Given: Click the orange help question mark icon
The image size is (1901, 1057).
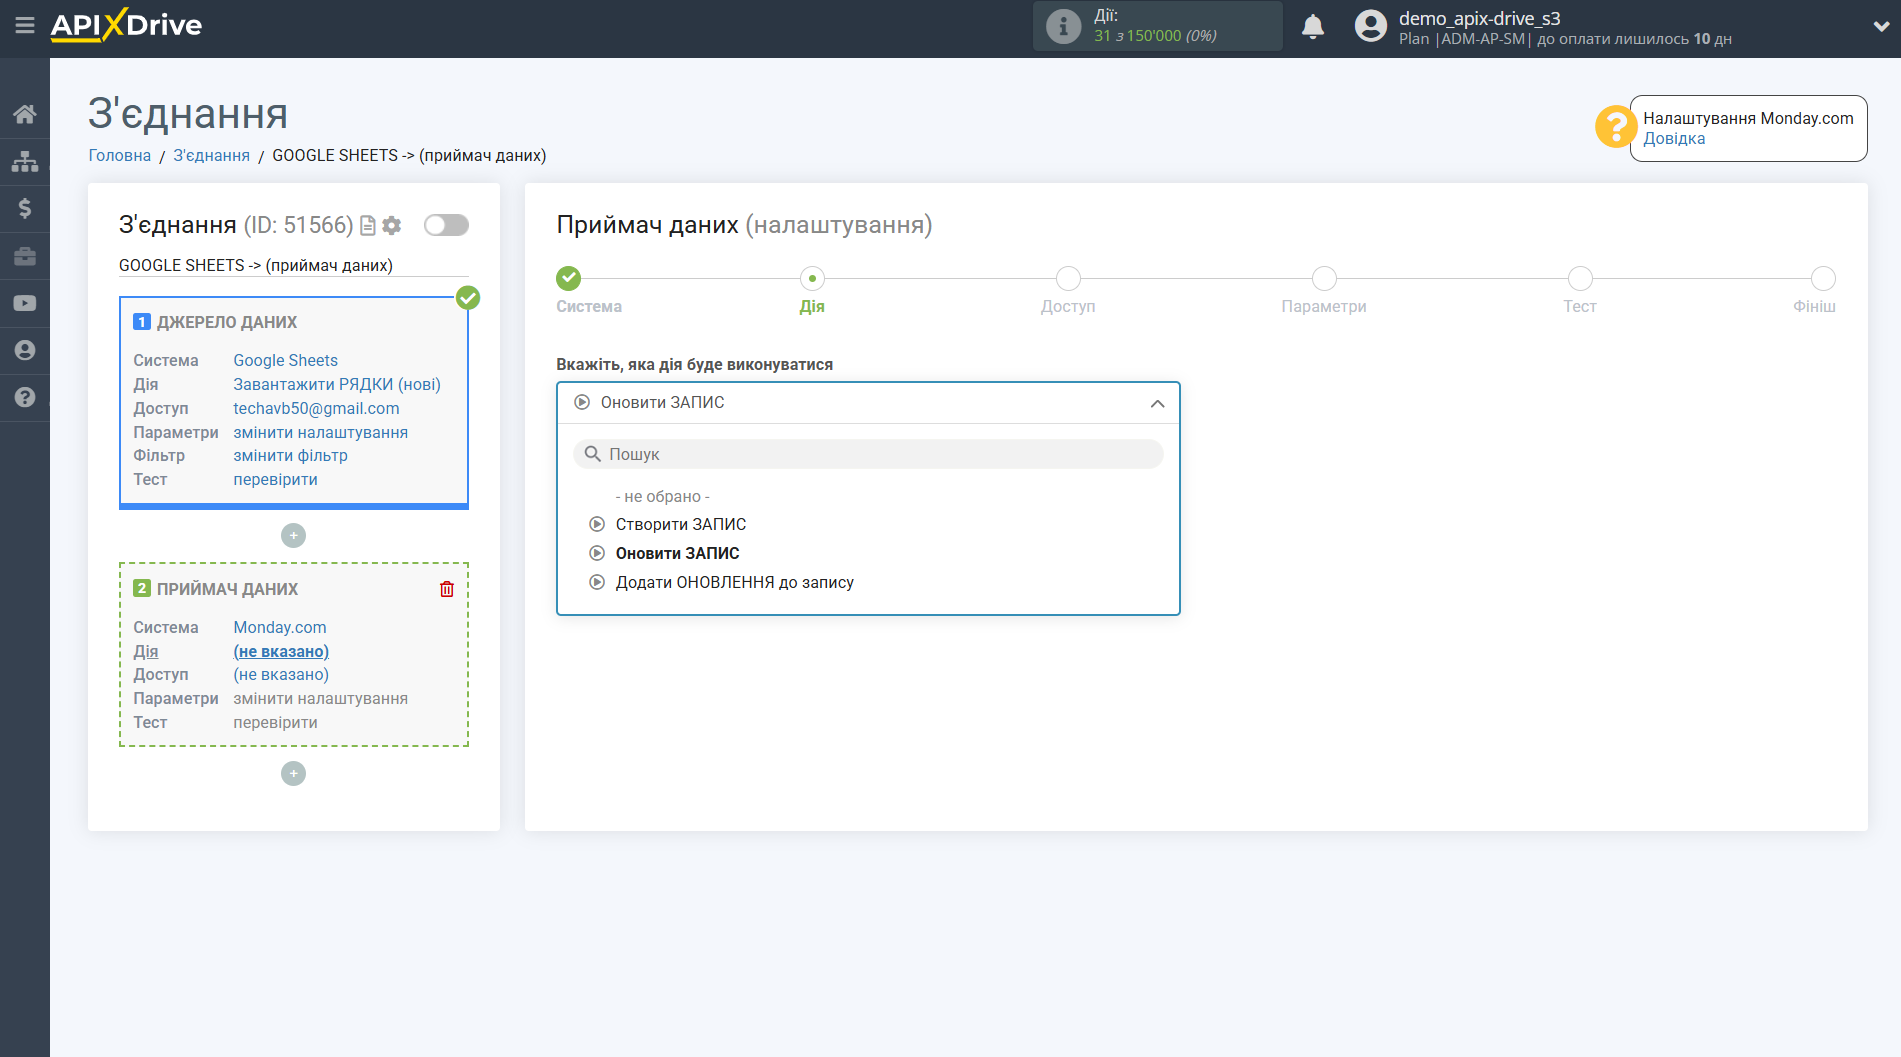Looking at the screenshot, I should pyautogui.click(x=1615, y=127).
